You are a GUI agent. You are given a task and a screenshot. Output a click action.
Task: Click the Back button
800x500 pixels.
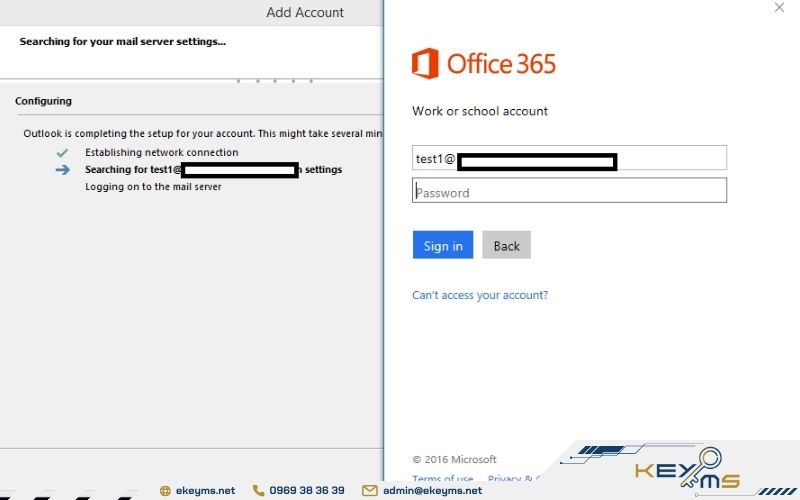point(506,245)
